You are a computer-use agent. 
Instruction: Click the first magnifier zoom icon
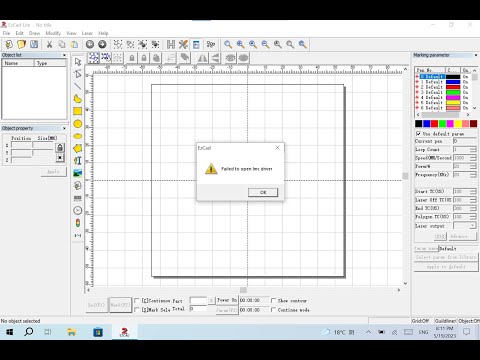(228, 44)
